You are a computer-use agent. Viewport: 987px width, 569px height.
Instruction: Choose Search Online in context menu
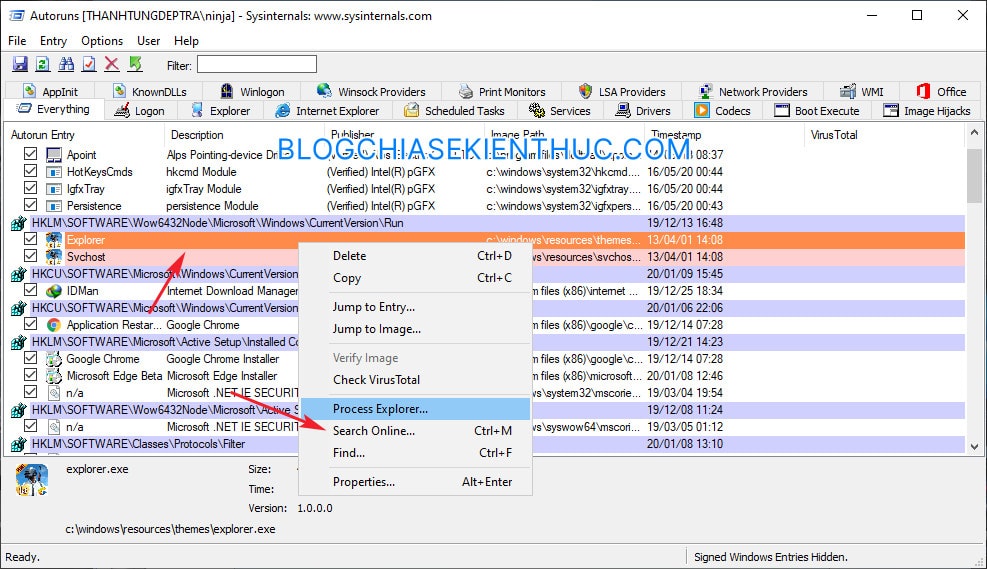click(x=415, y=431)
